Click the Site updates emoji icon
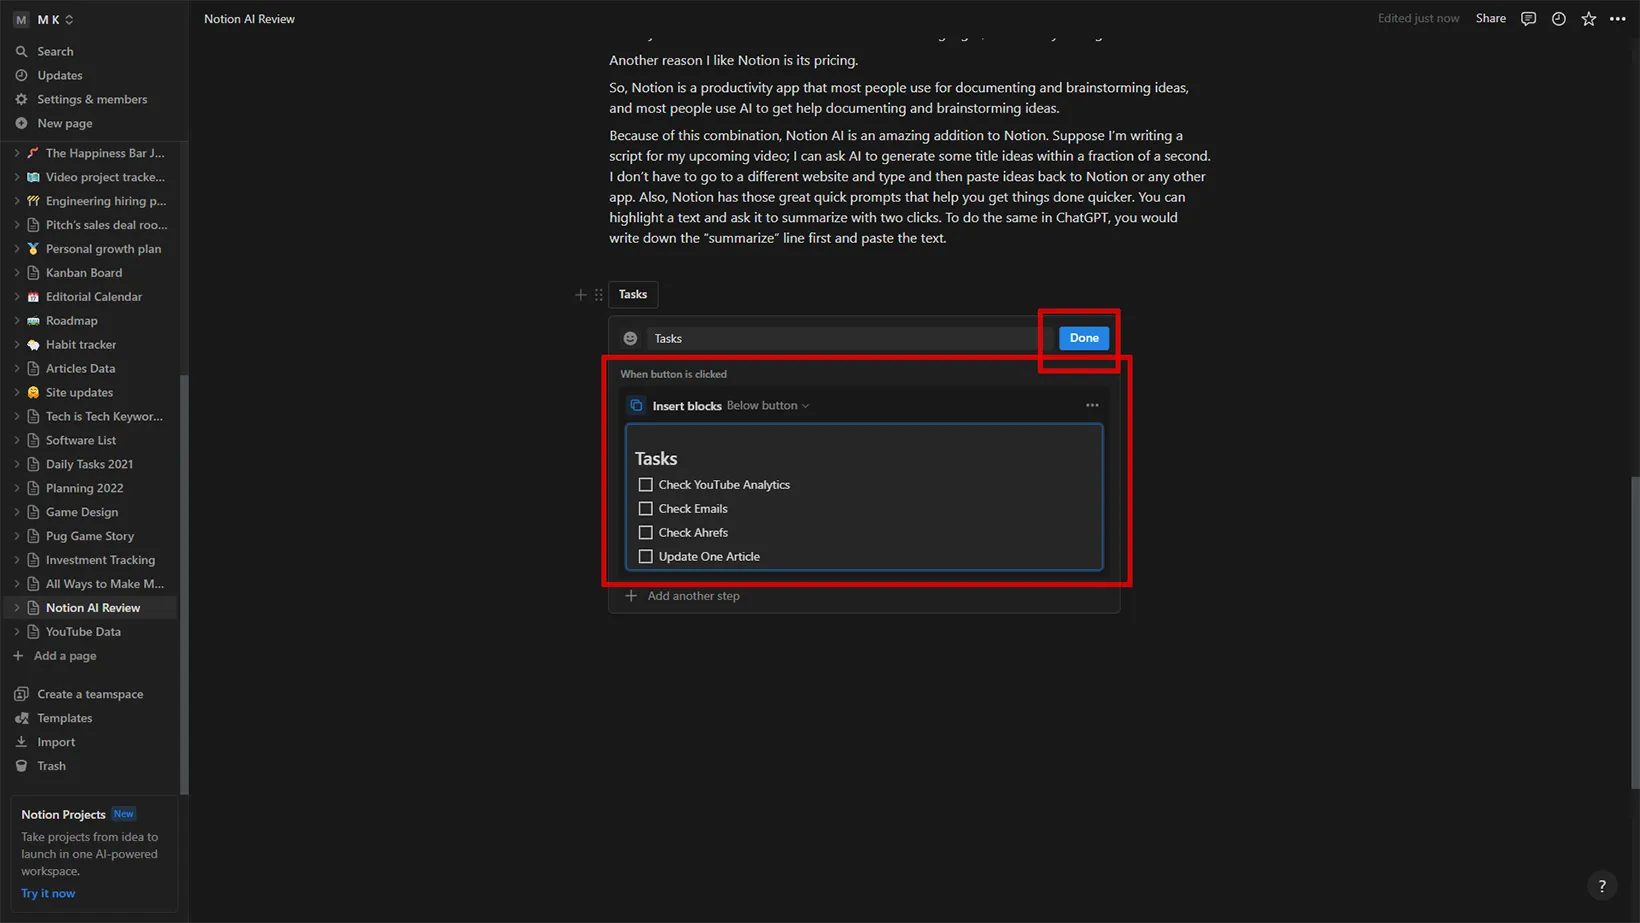The width and height of the screenshot is (1640, 923). tap(33, 393)
